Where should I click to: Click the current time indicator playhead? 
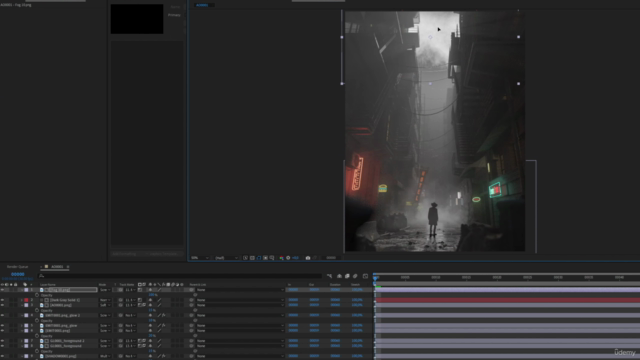pyautogui.click(x=375, y=278)
